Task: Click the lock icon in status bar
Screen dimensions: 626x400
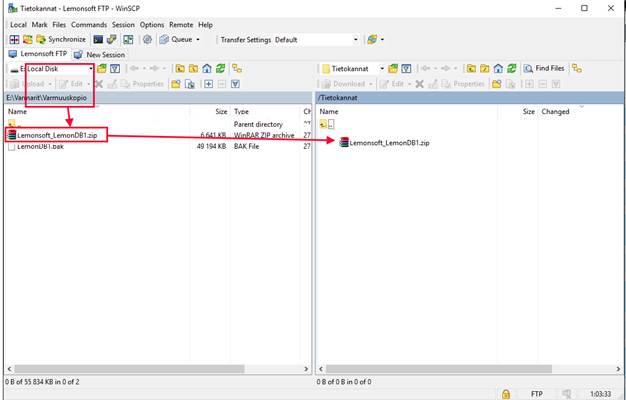Action: pos(506,394)
